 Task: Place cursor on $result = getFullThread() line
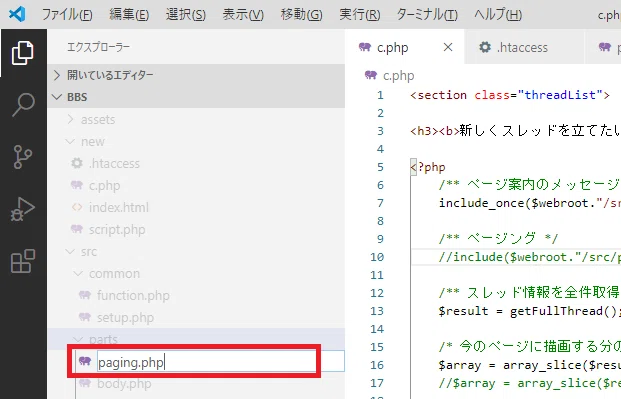[x=530, y=311]
